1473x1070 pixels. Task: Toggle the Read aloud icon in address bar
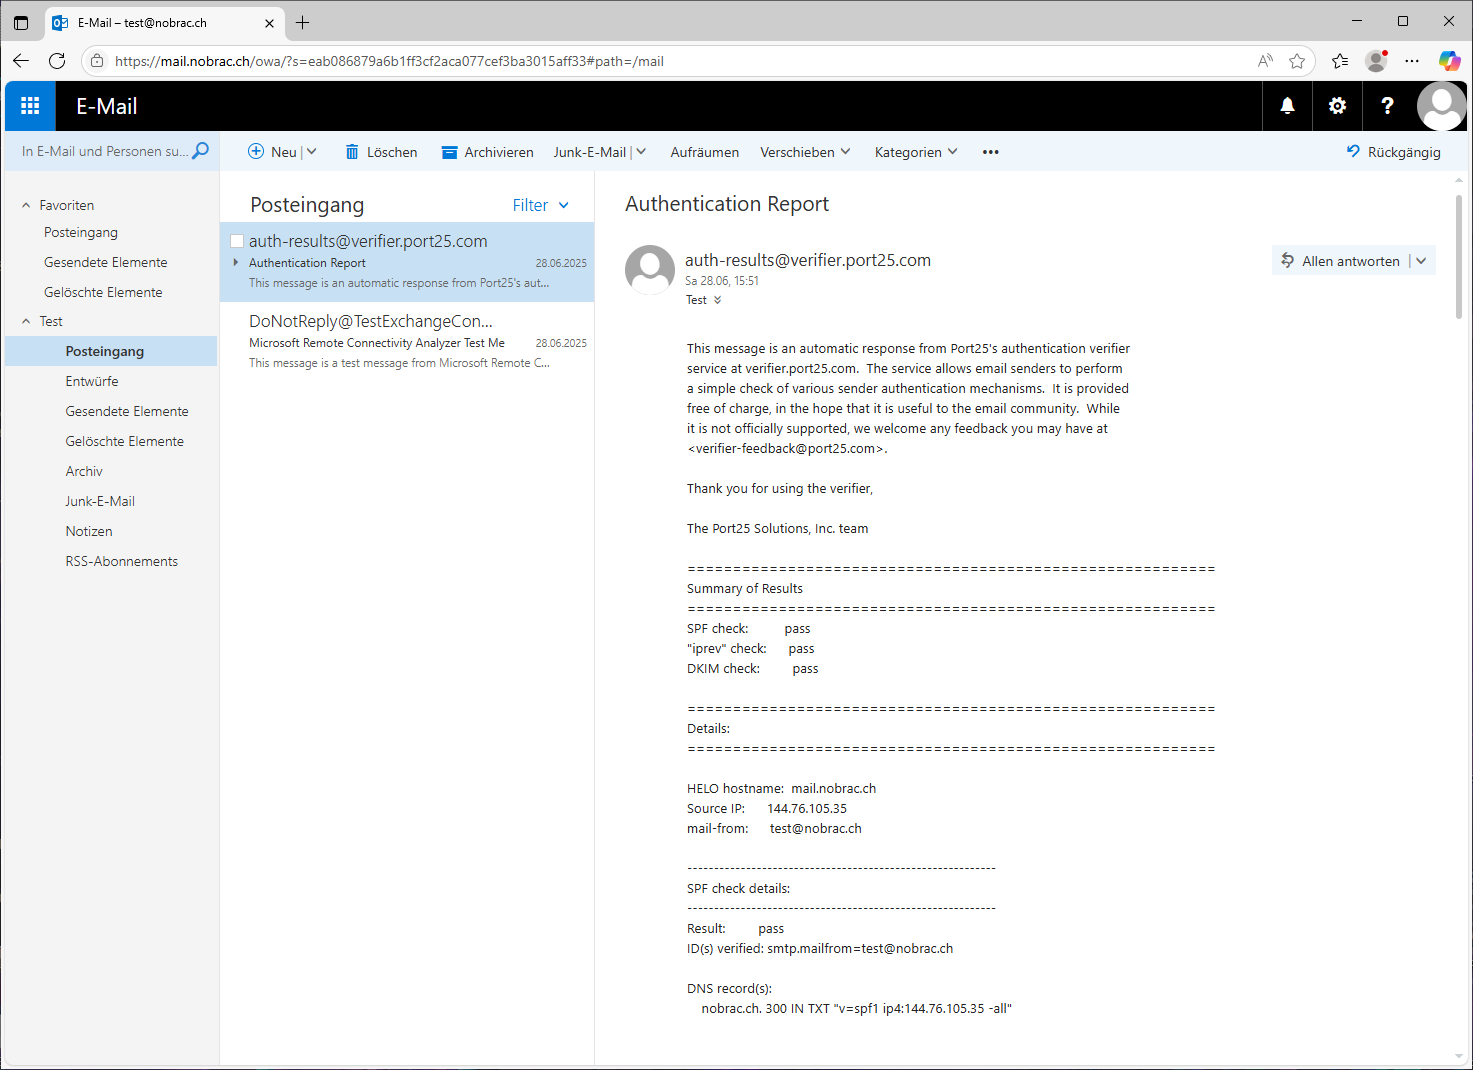pyautogui.click(x=1265, y=61)
